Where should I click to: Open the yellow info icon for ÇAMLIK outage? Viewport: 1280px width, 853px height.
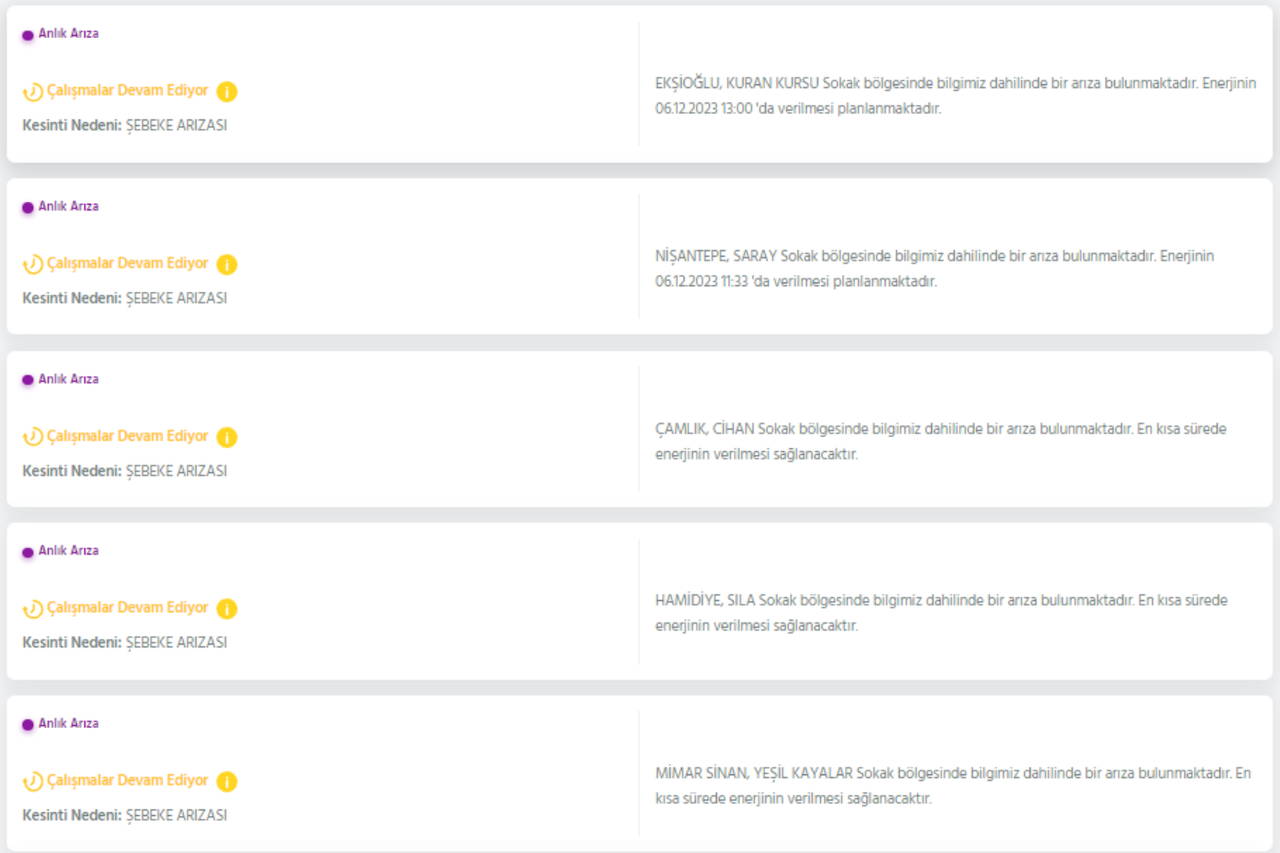click(227, 437)
